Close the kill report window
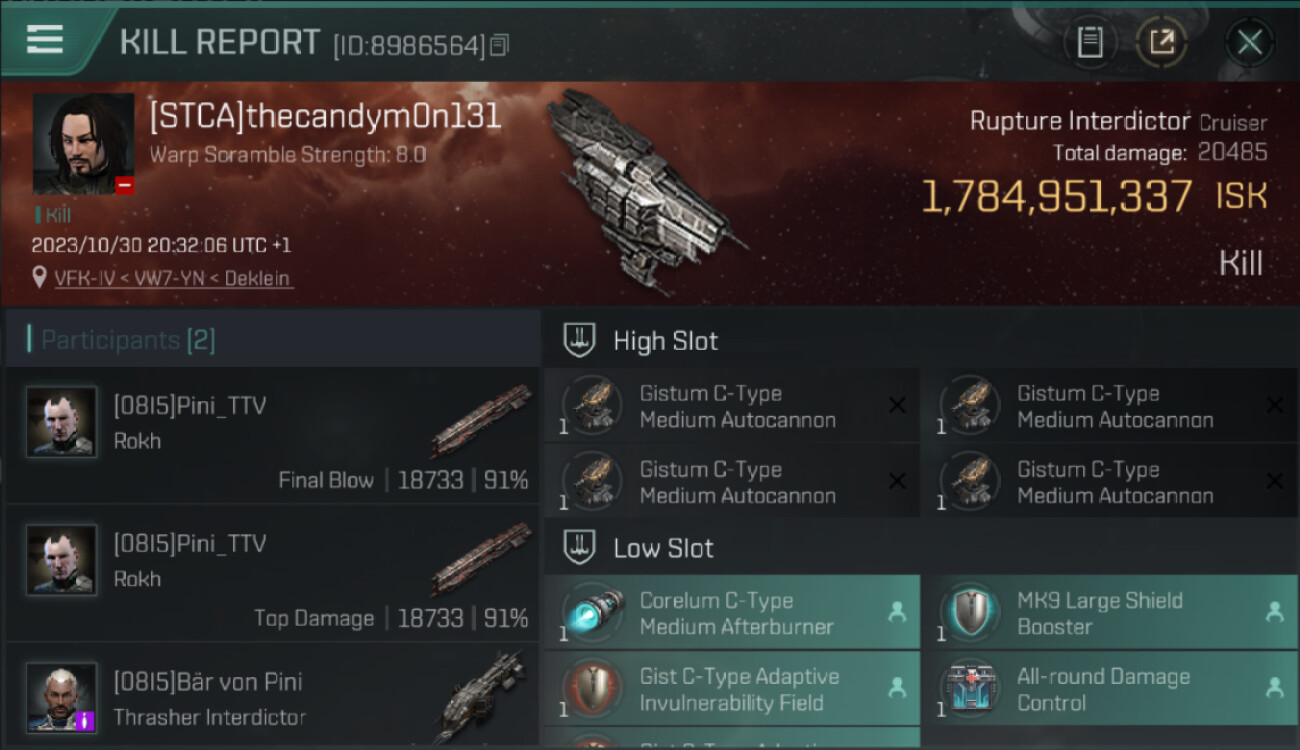 [x=1249, y=42]
